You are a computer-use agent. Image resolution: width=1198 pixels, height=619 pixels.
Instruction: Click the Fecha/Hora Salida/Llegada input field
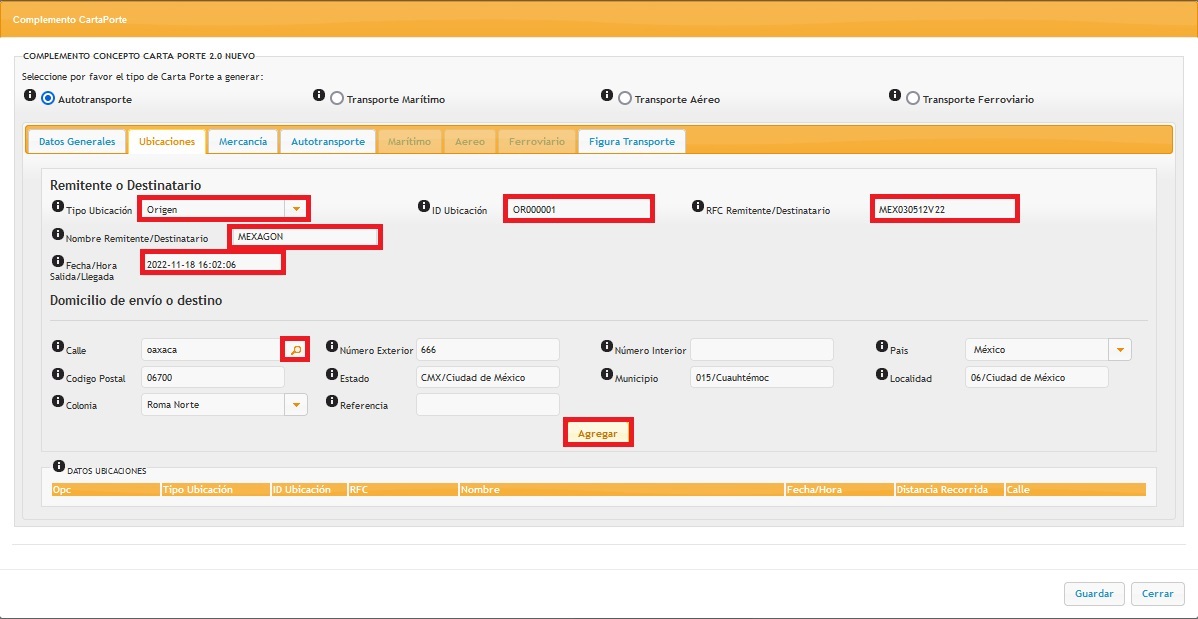point(212,262)
